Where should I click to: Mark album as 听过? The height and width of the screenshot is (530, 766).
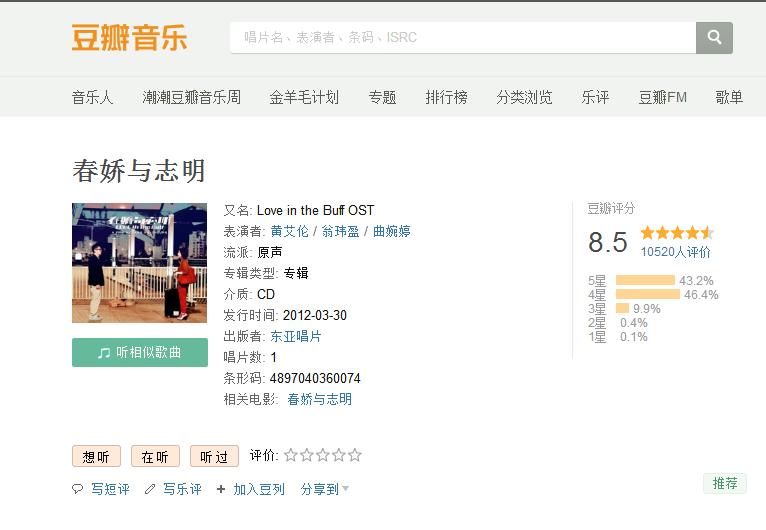click(214, 456)
